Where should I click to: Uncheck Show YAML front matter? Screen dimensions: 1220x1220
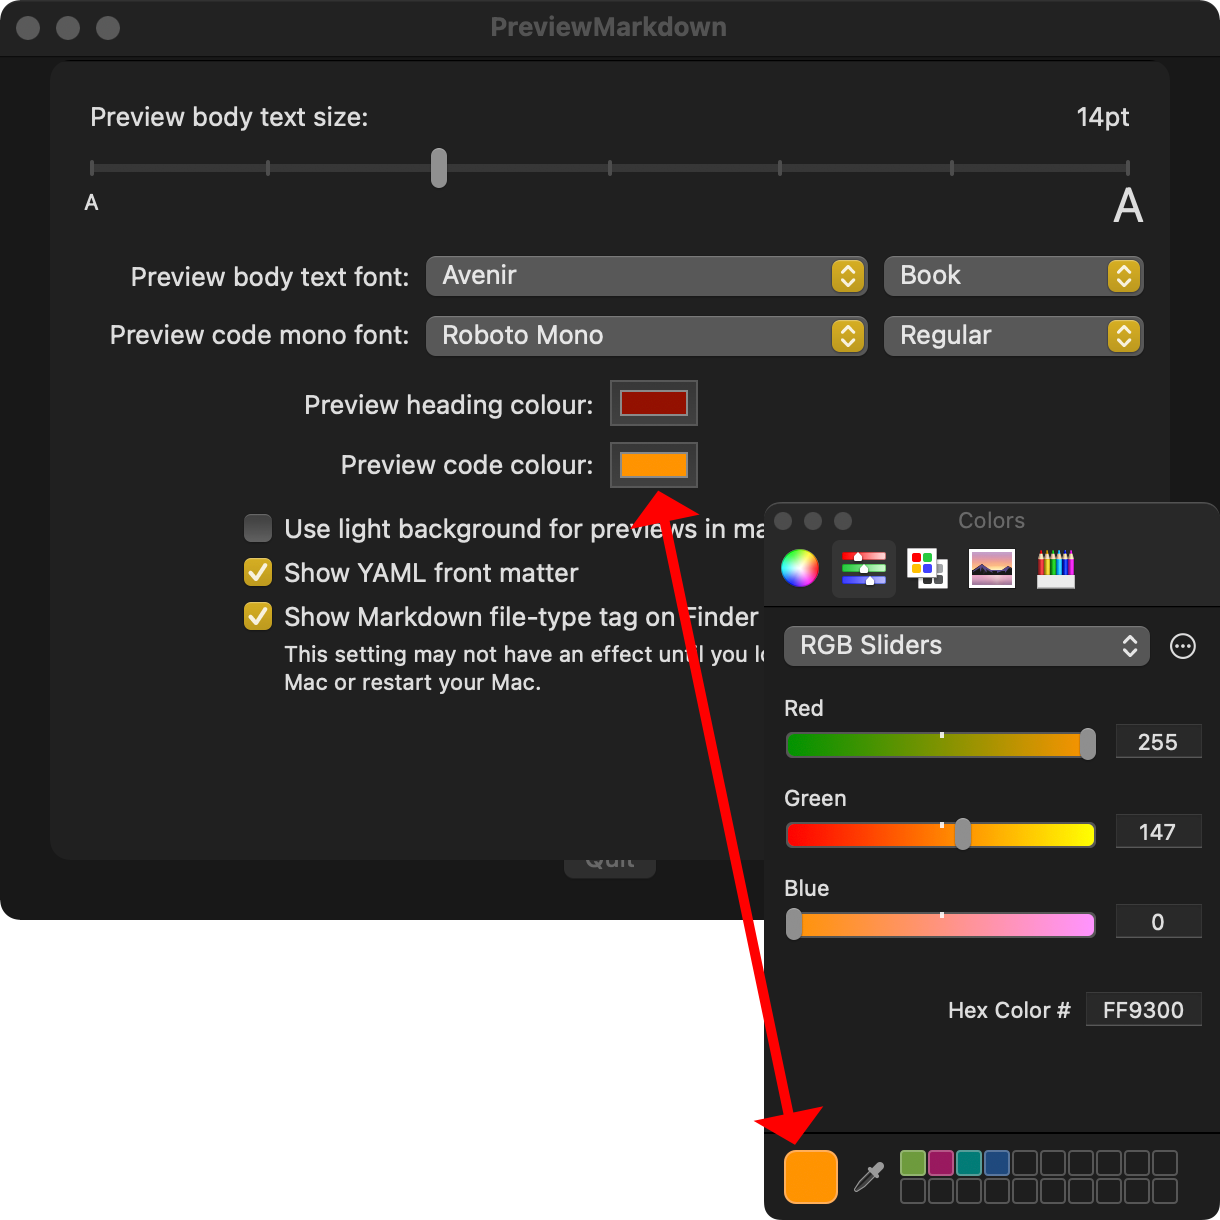tap(258, 572)
